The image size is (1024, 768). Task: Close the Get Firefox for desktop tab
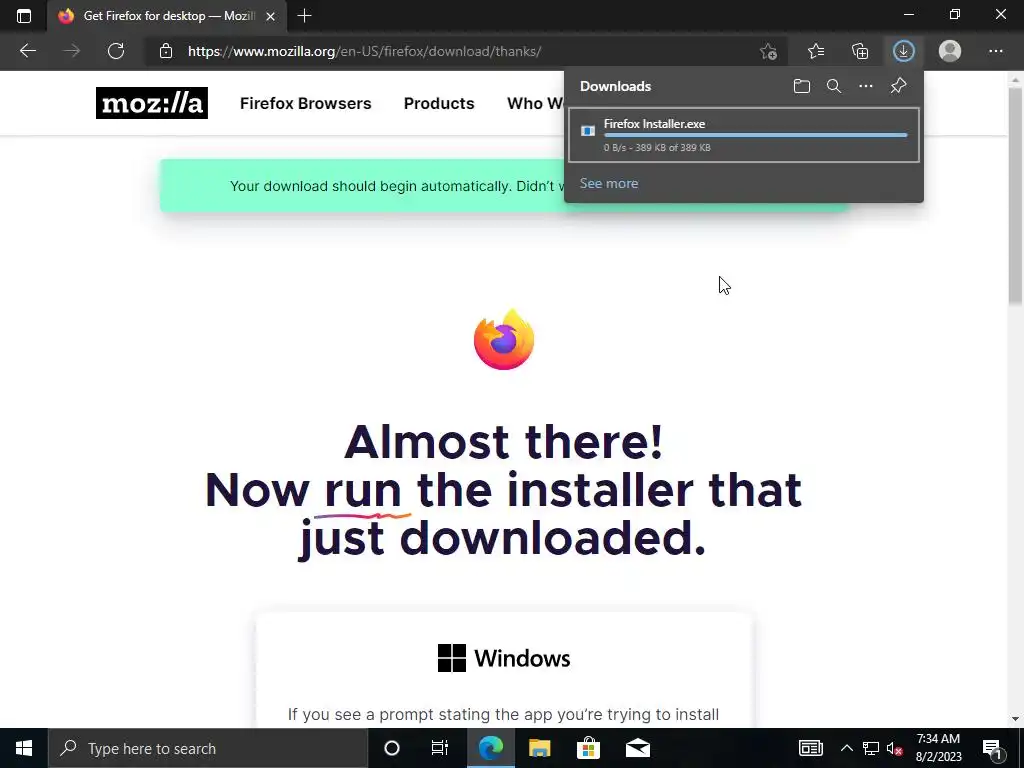coord(270,16)
